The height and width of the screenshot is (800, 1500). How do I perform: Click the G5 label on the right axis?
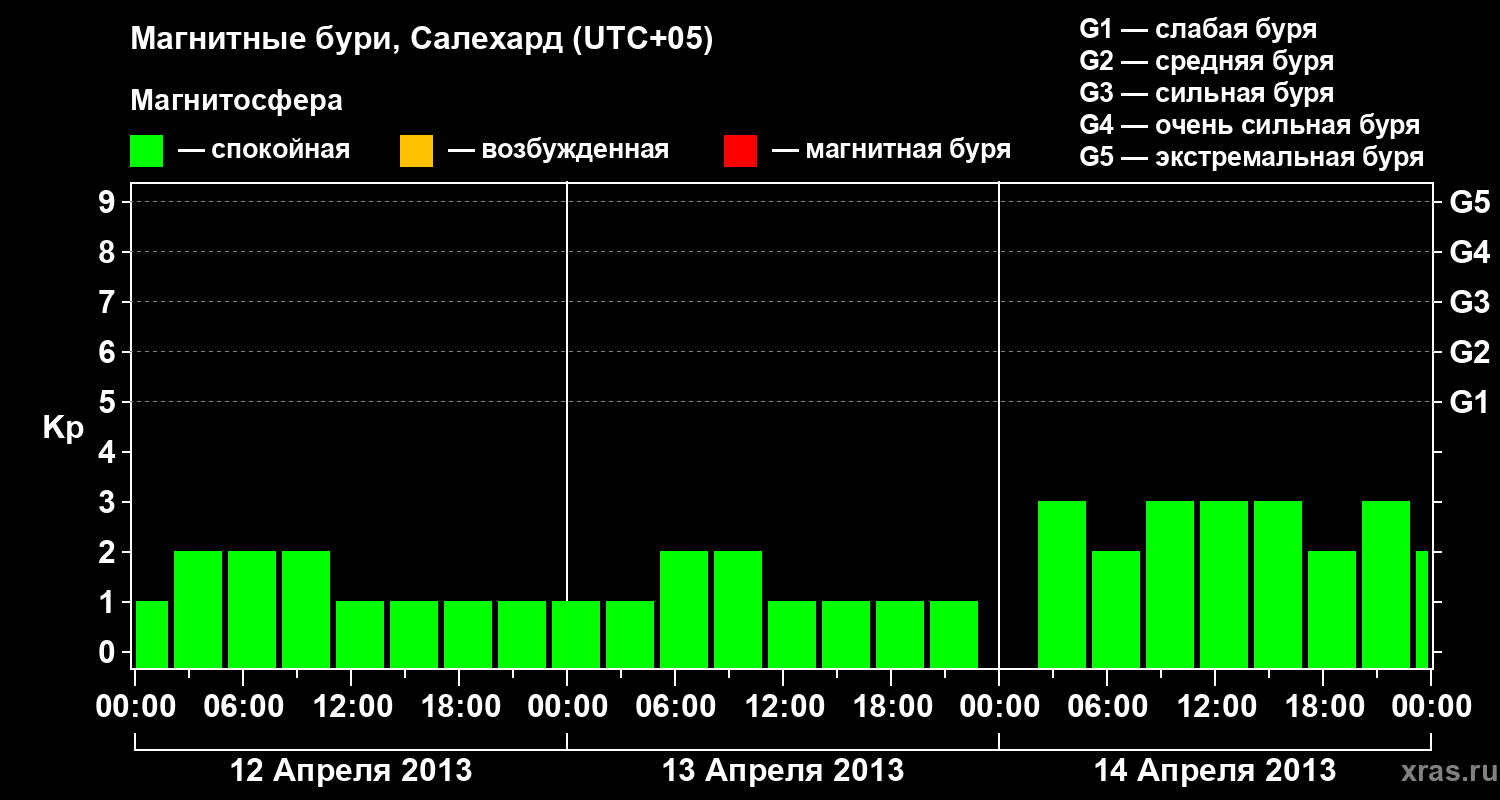pyautogui.click(x=1470, y=203)
